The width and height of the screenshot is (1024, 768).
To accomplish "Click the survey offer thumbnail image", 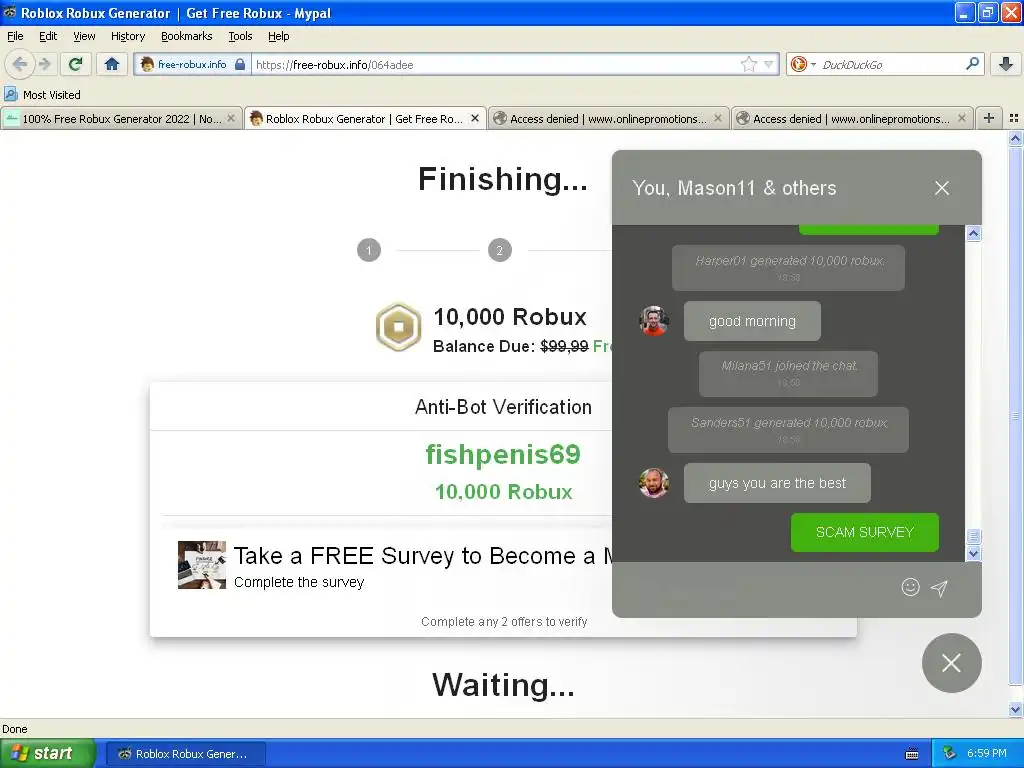I will point(202,565).
